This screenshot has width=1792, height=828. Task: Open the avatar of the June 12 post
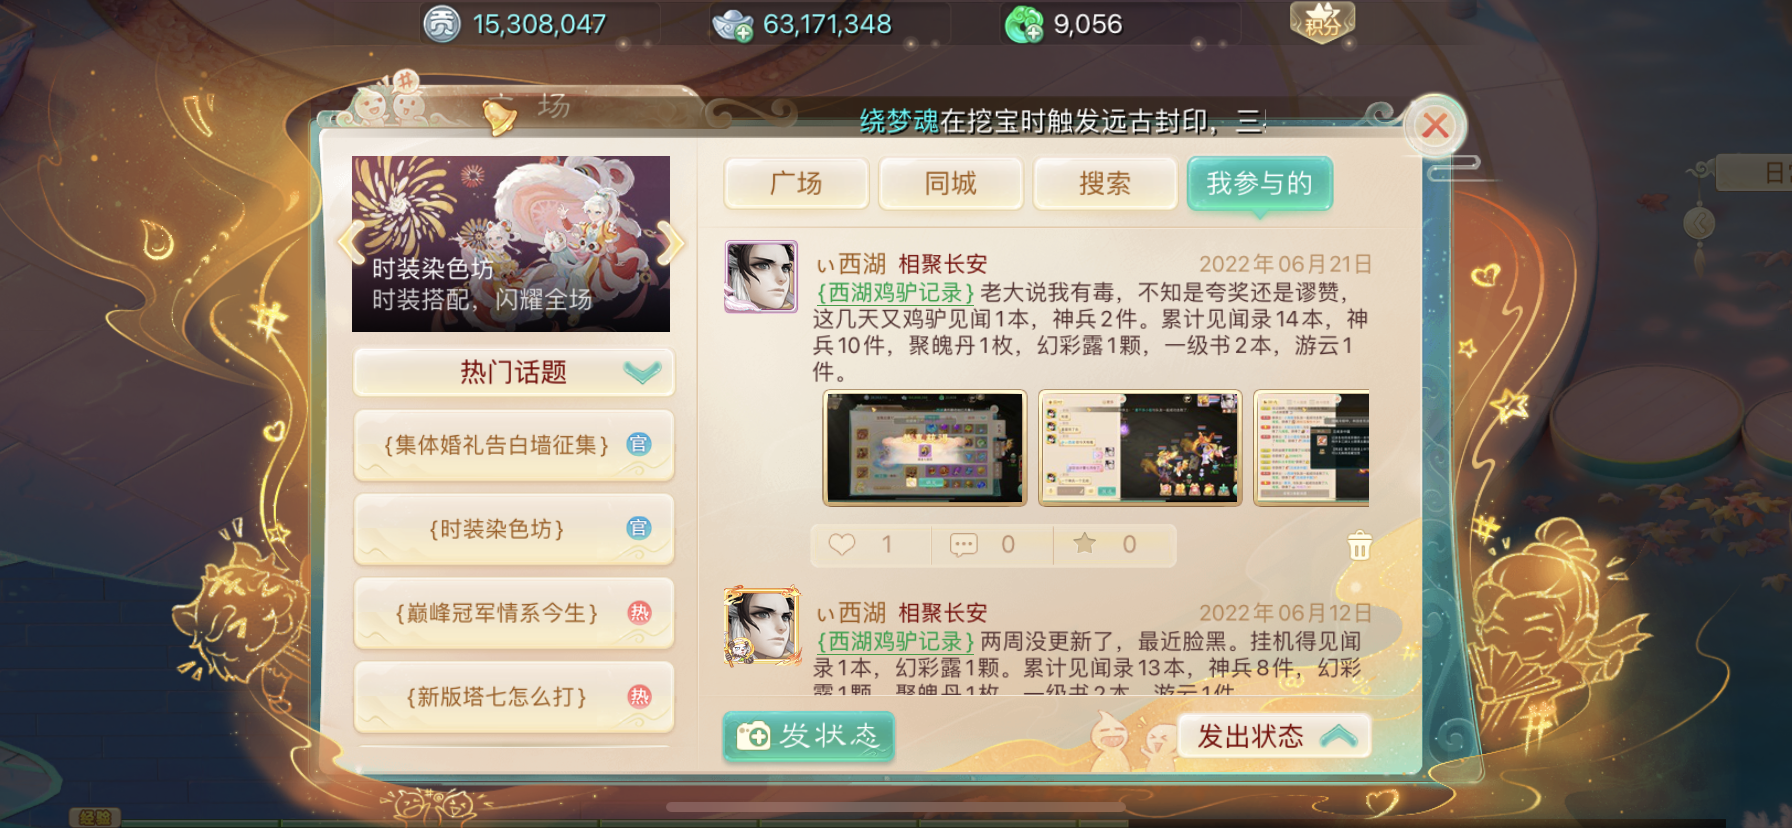coord(762,626)
